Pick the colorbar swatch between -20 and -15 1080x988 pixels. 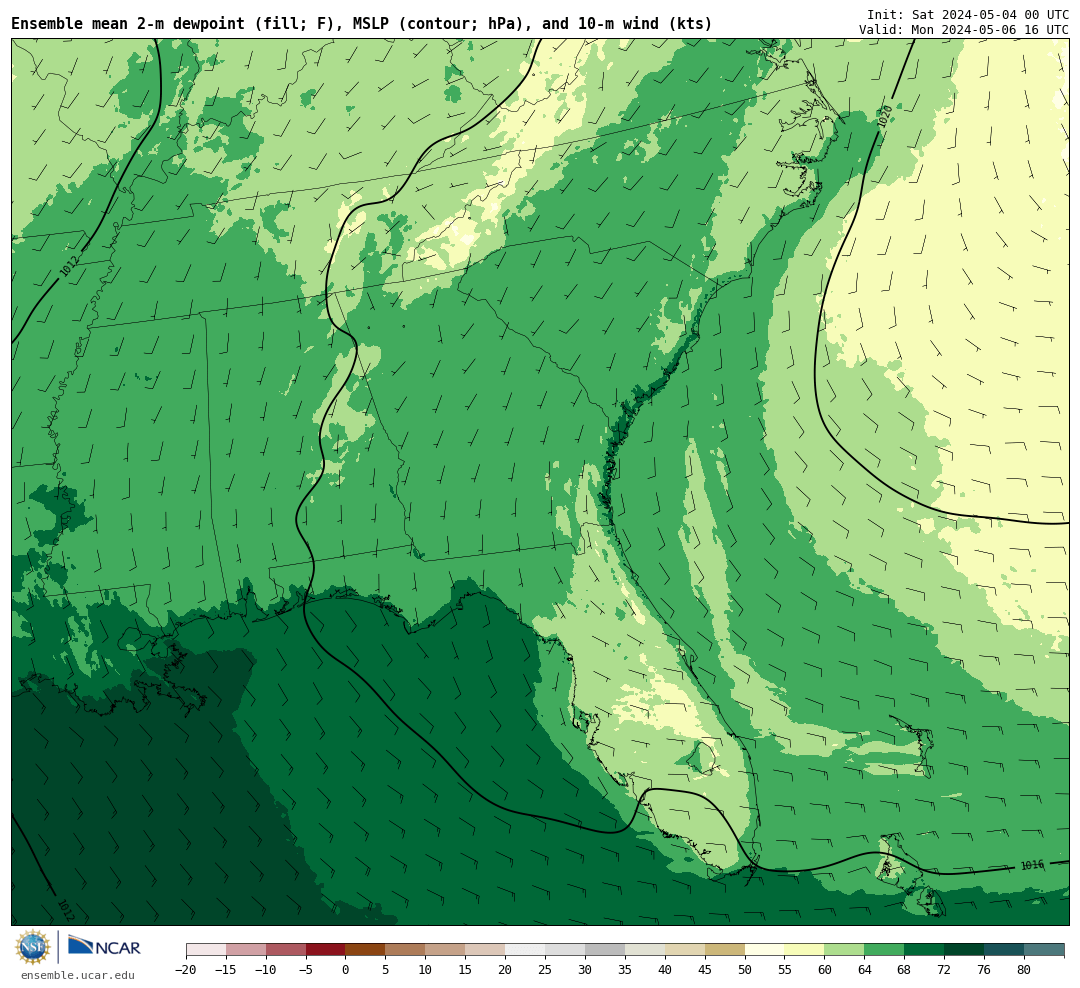click(206, 950)
